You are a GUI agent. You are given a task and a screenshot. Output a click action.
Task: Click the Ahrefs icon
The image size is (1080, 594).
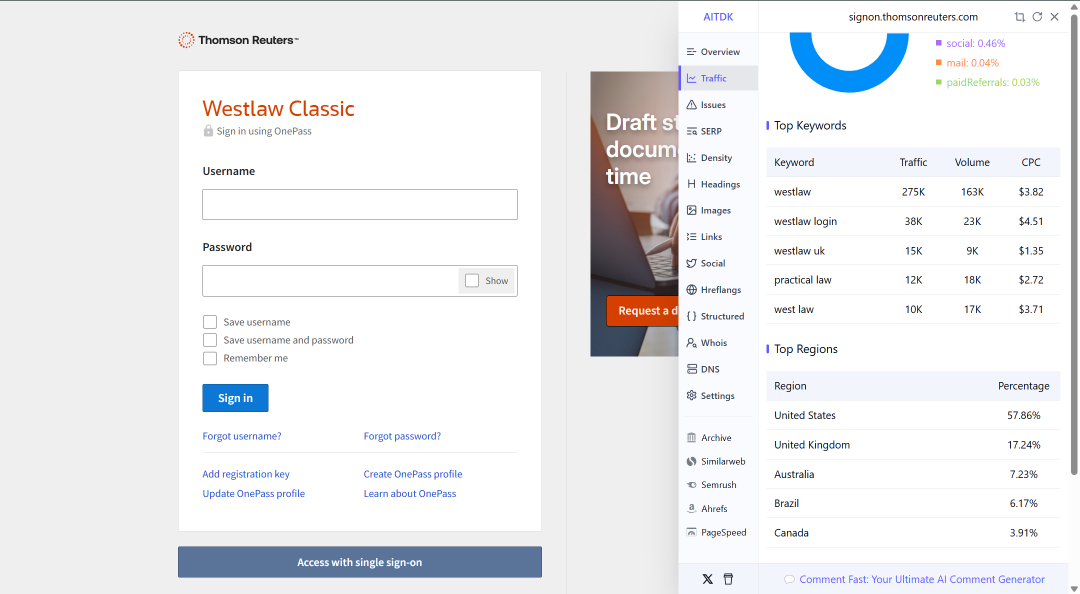[692, 509]
